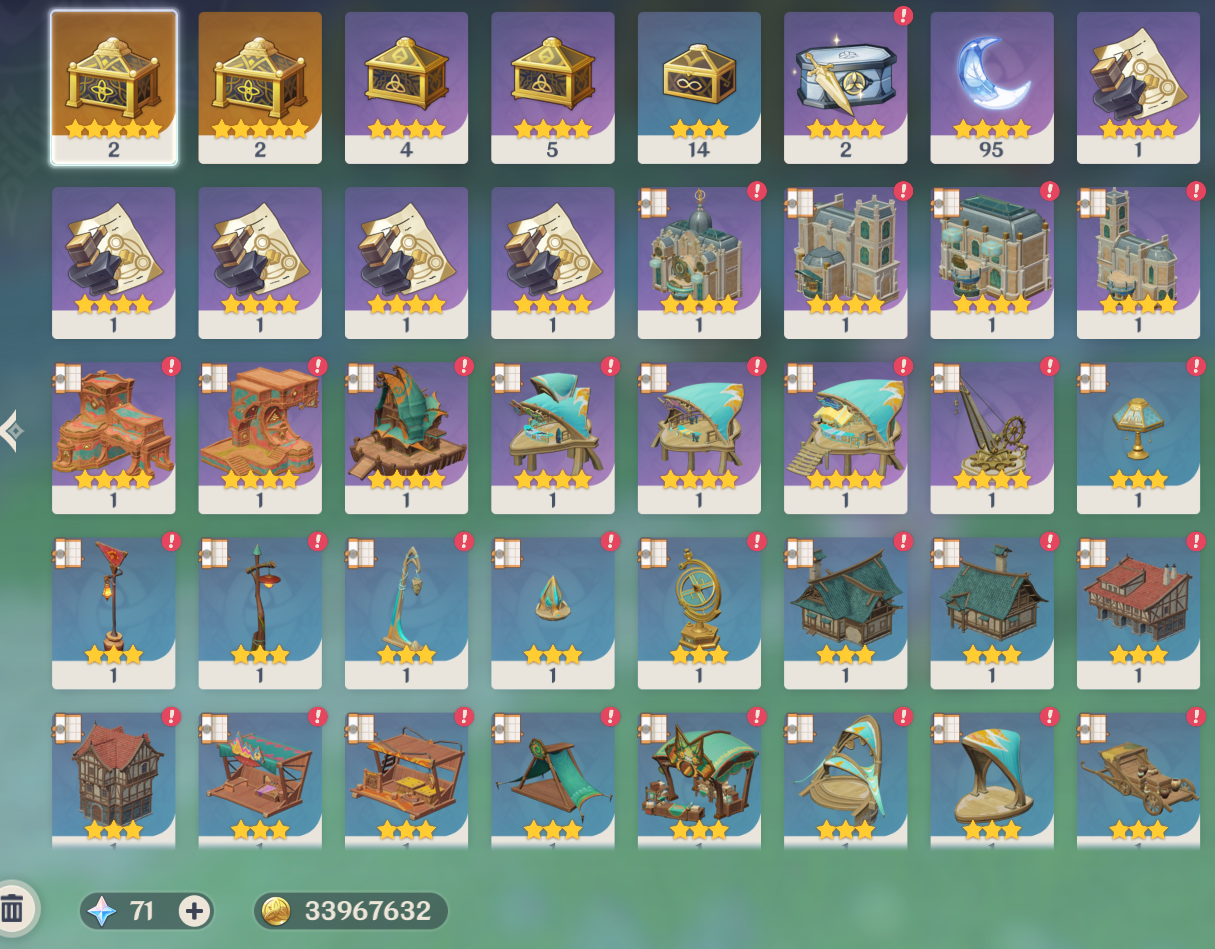Viewport: 1215px width, 949px height.
Task: Select the silver weapon chest with dagger
Action: tap(845, 88)
